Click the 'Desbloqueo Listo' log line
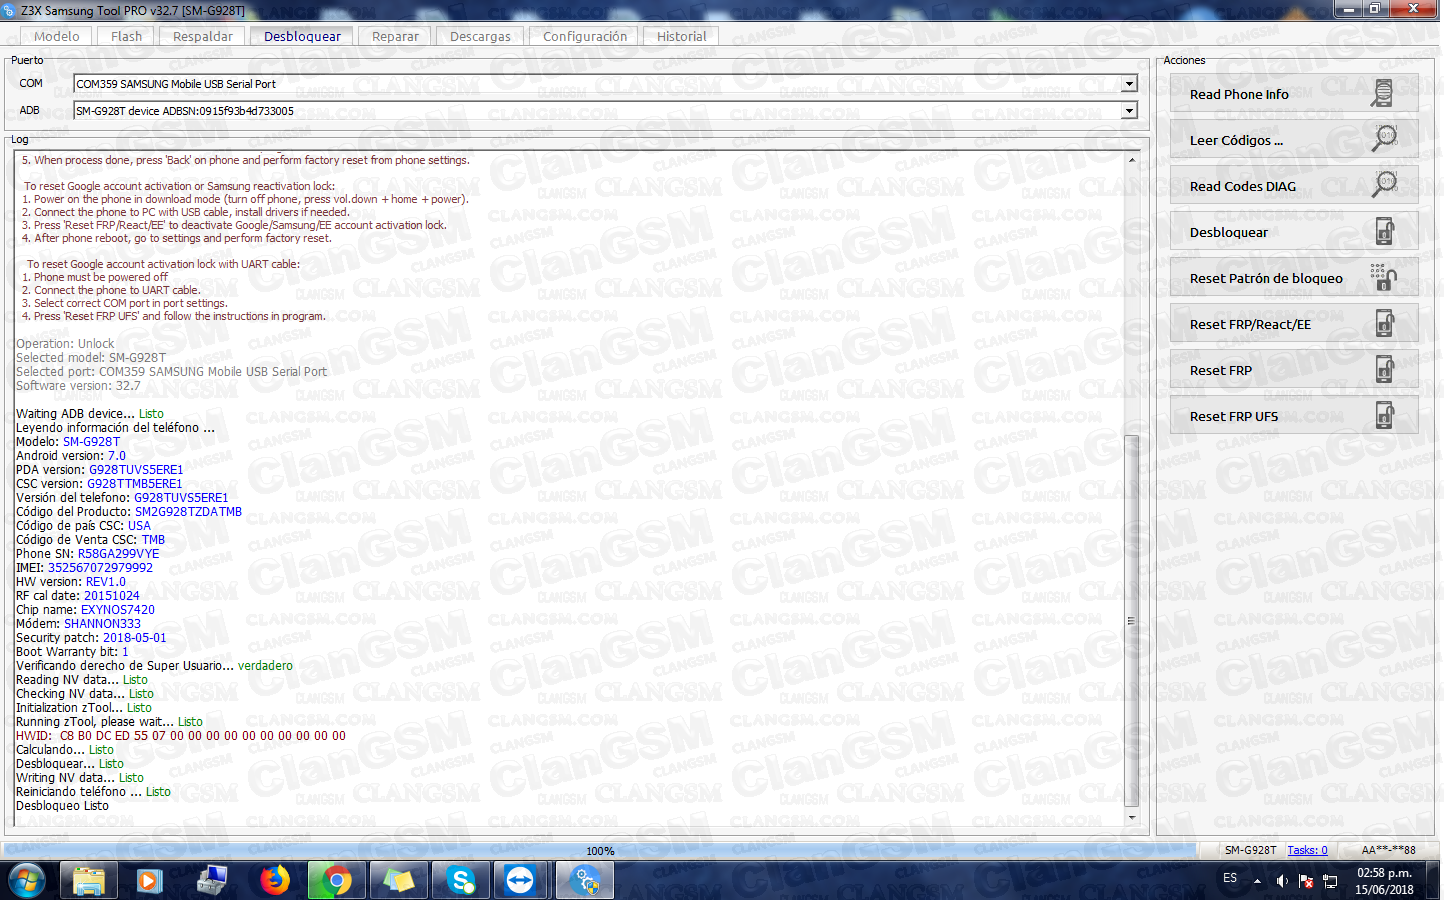This screenshot has width=1444, height=900. pyautogui.click(x=62, y=805)
